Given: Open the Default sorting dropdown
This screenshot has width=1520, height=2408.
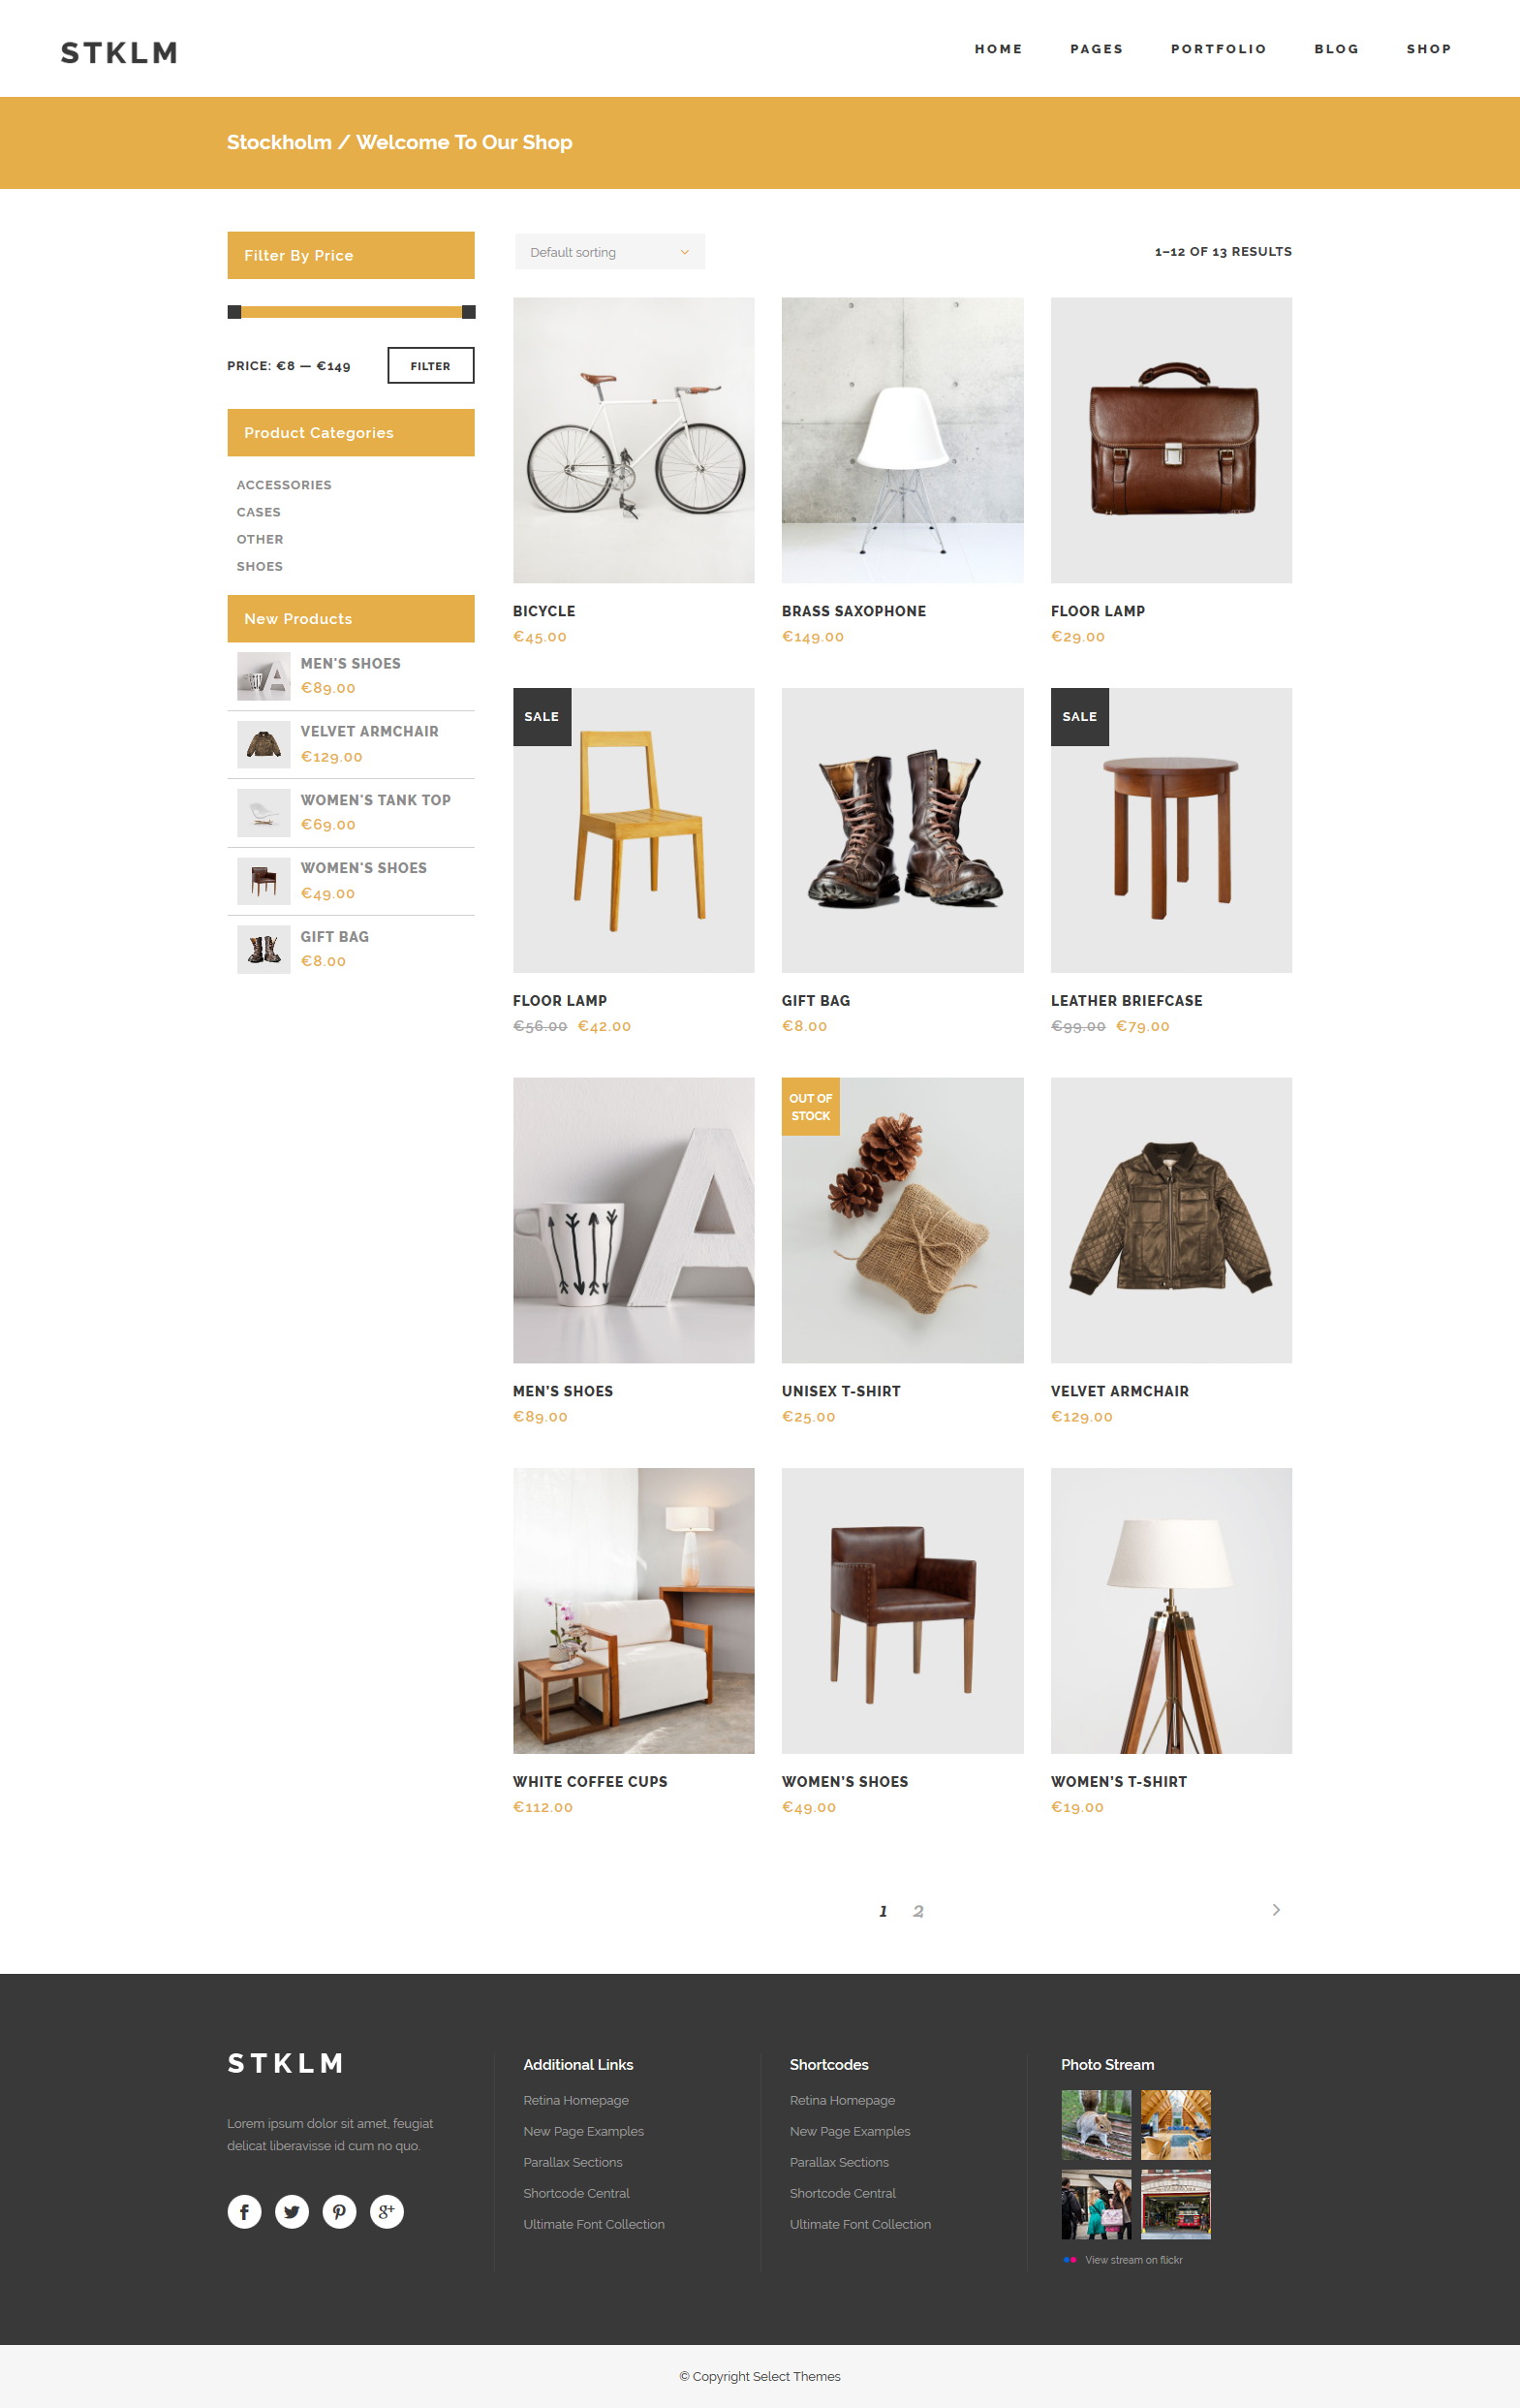Looking at the screenshot, I should 610,252.
